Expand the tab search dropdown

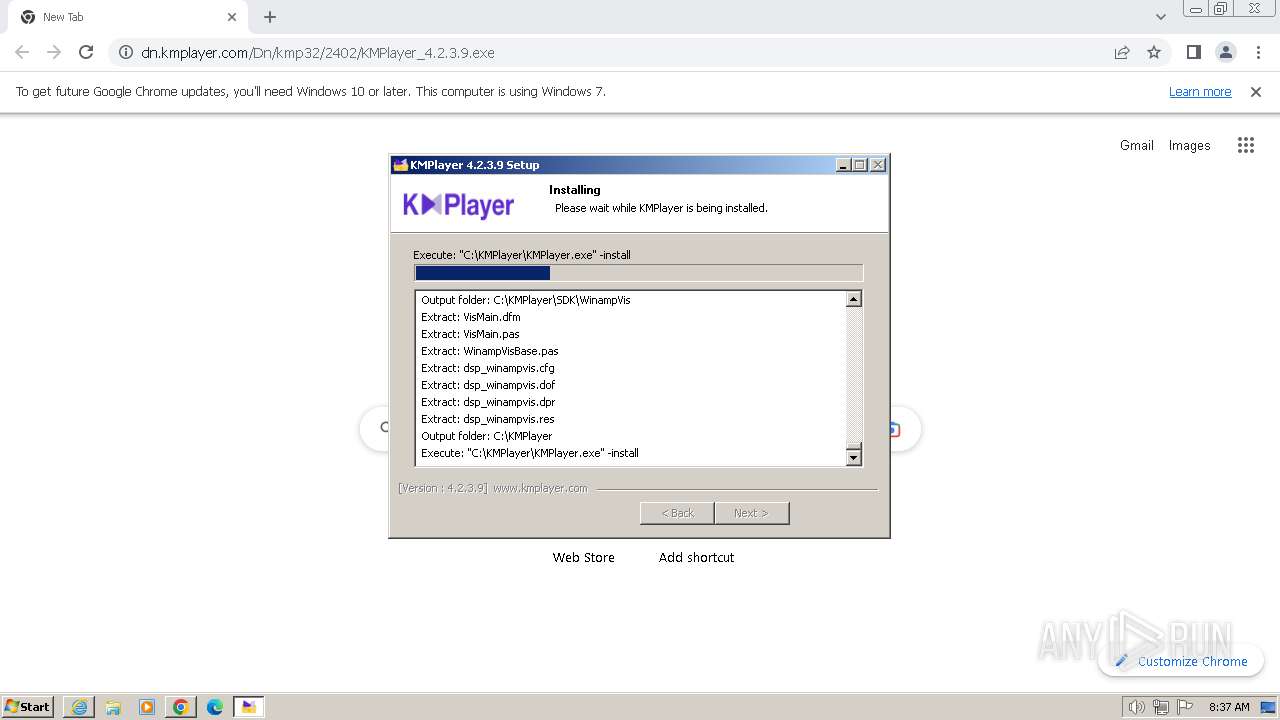(1160, 17)
